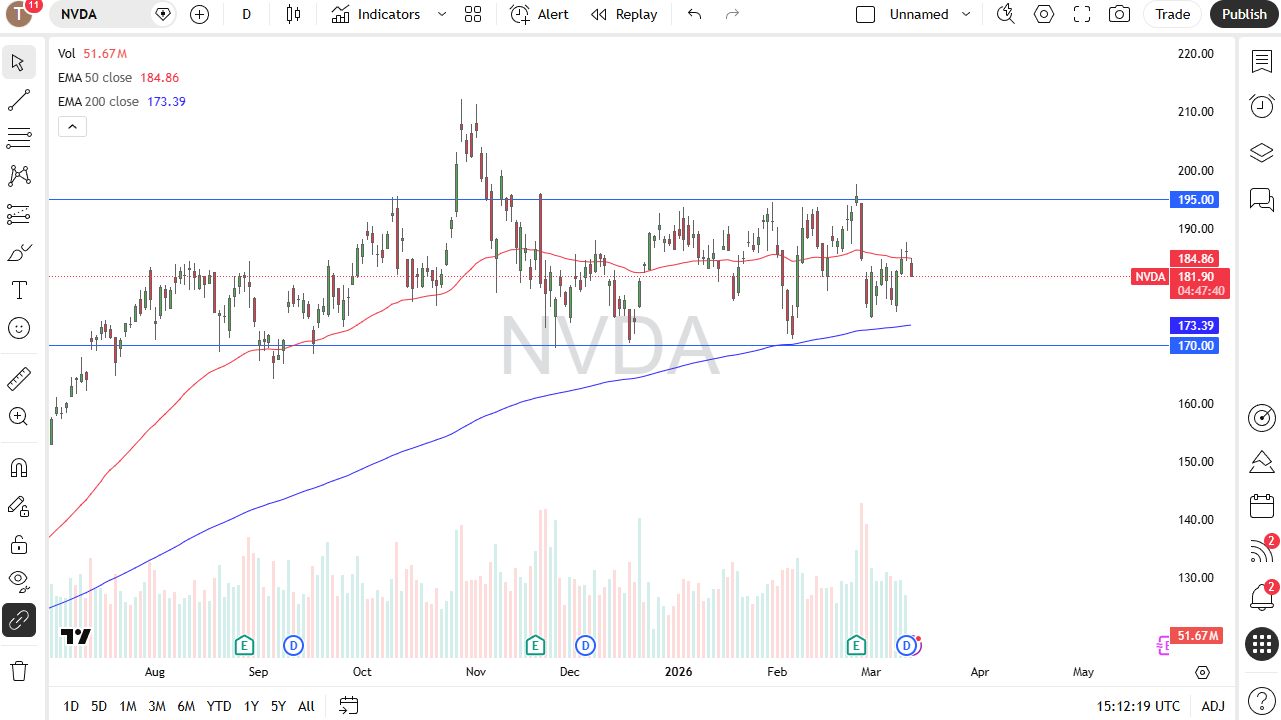Select the Text annotation tool
The width and height of the screenshot is (1281, 720).
click(x=18, y=290)
